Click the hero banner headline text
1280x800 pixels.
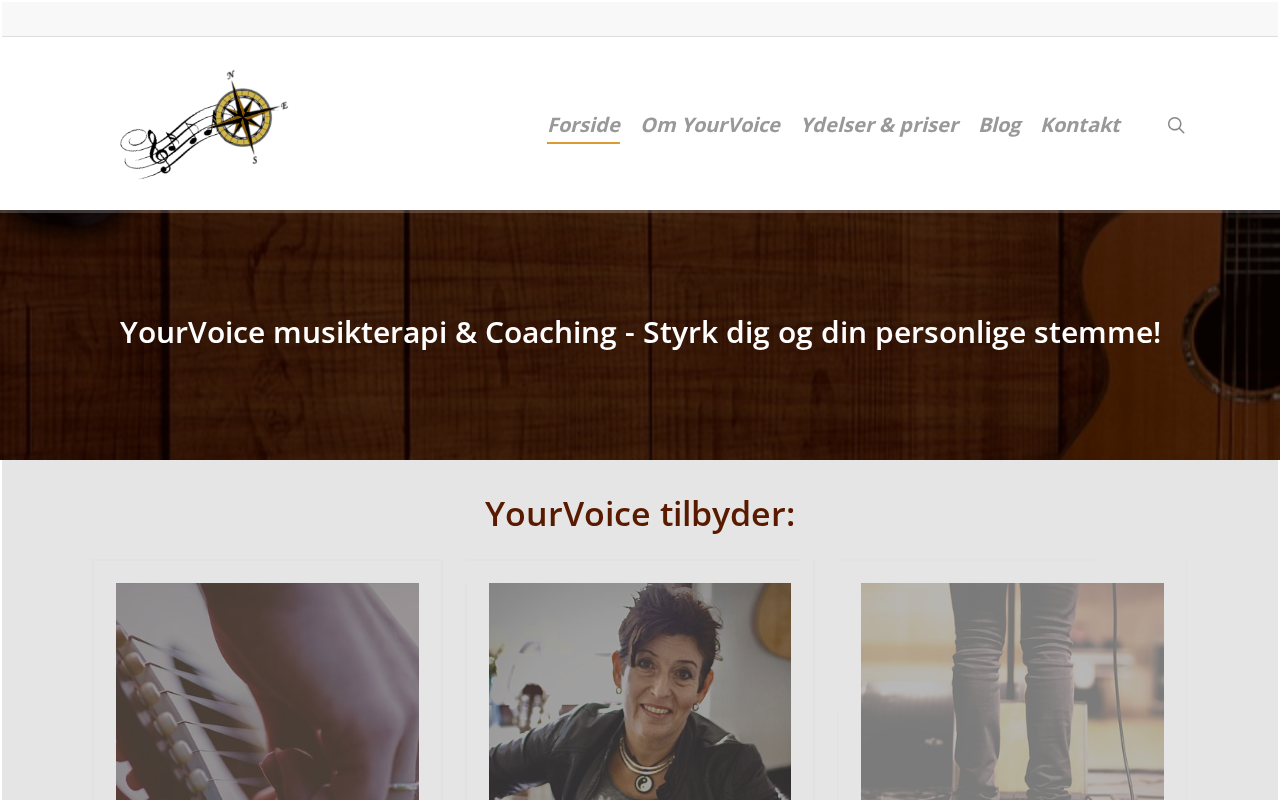point(640,332)
